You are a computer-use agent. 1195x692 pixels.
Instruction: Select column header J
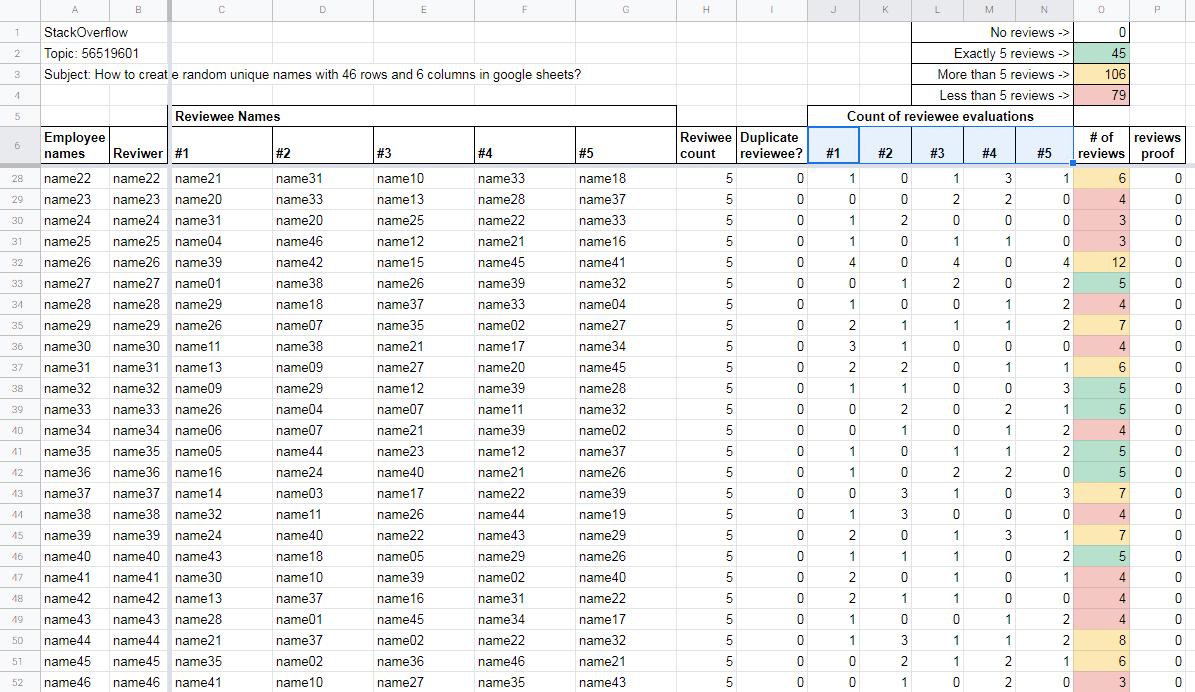pyautogui.click(x=833, y=10)
